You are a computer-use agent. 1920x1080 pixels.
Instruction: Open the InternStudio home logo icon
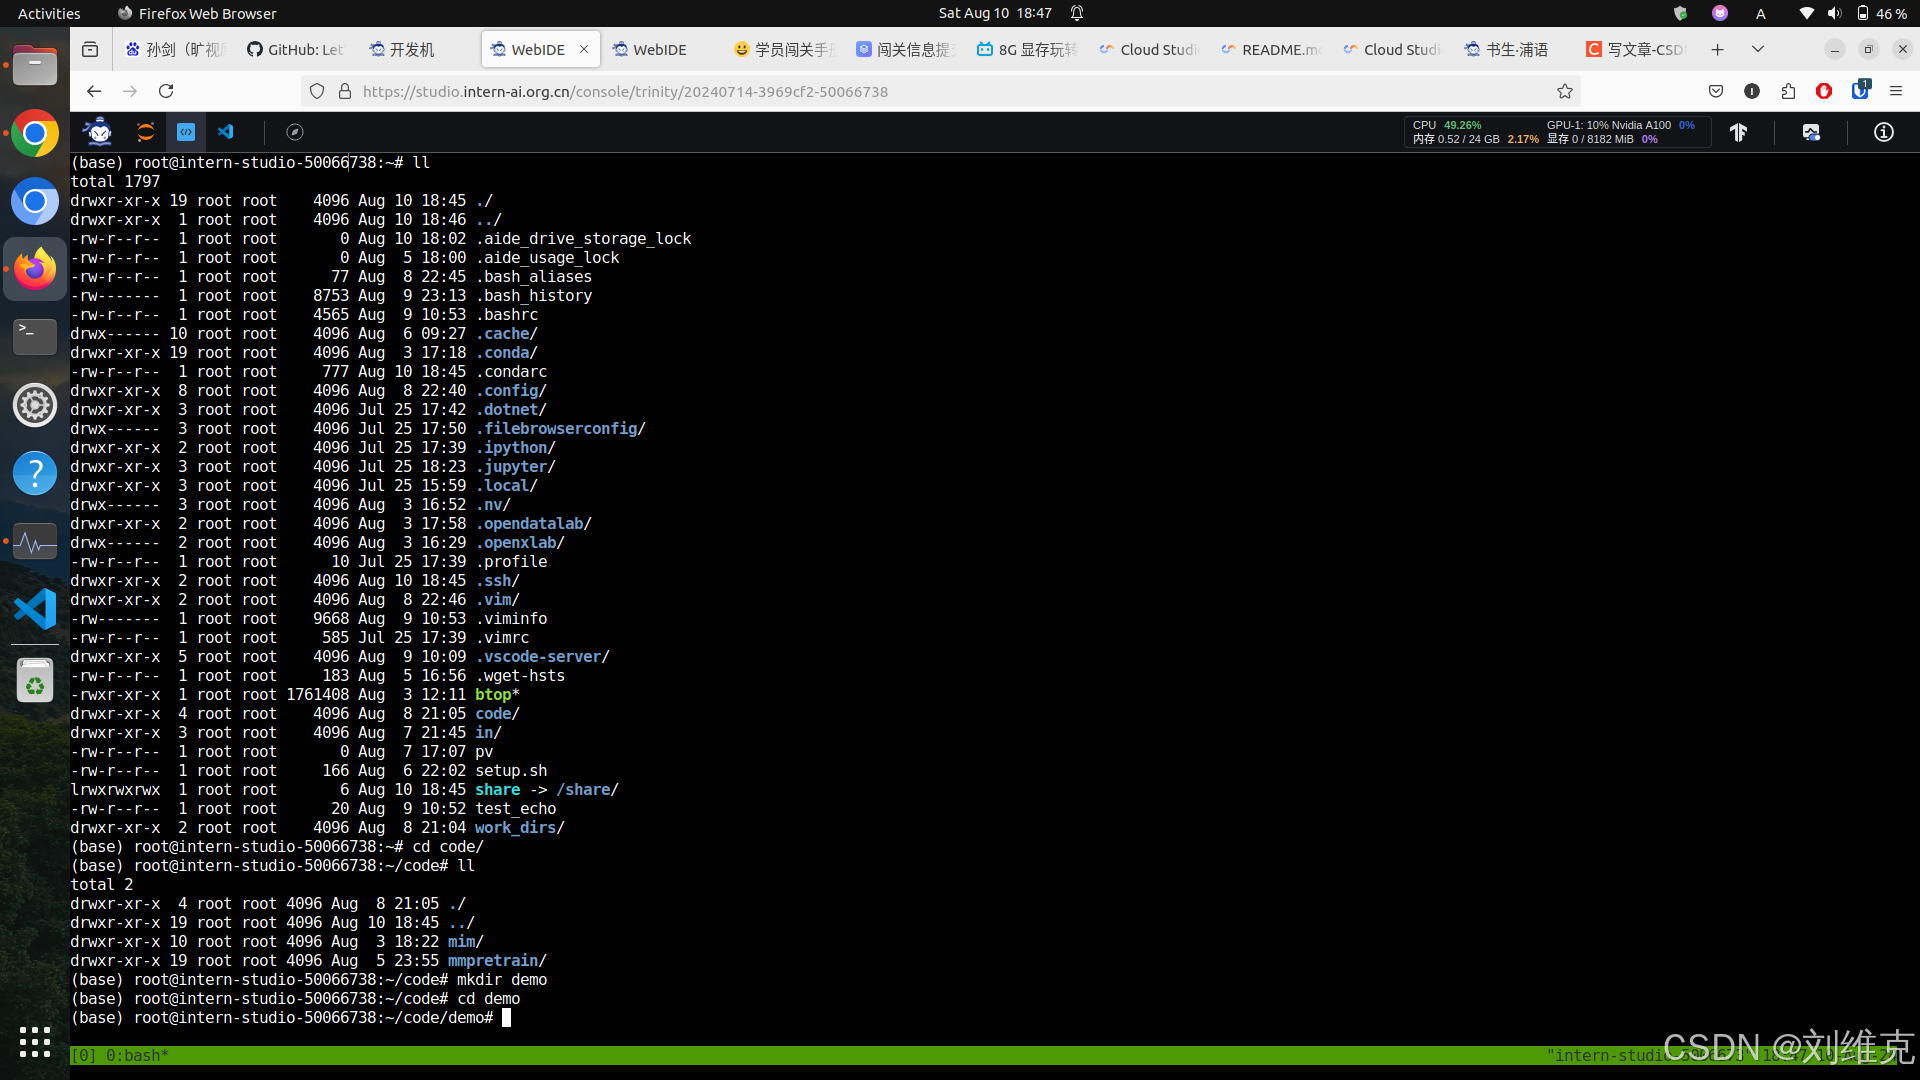pos(98,132)
